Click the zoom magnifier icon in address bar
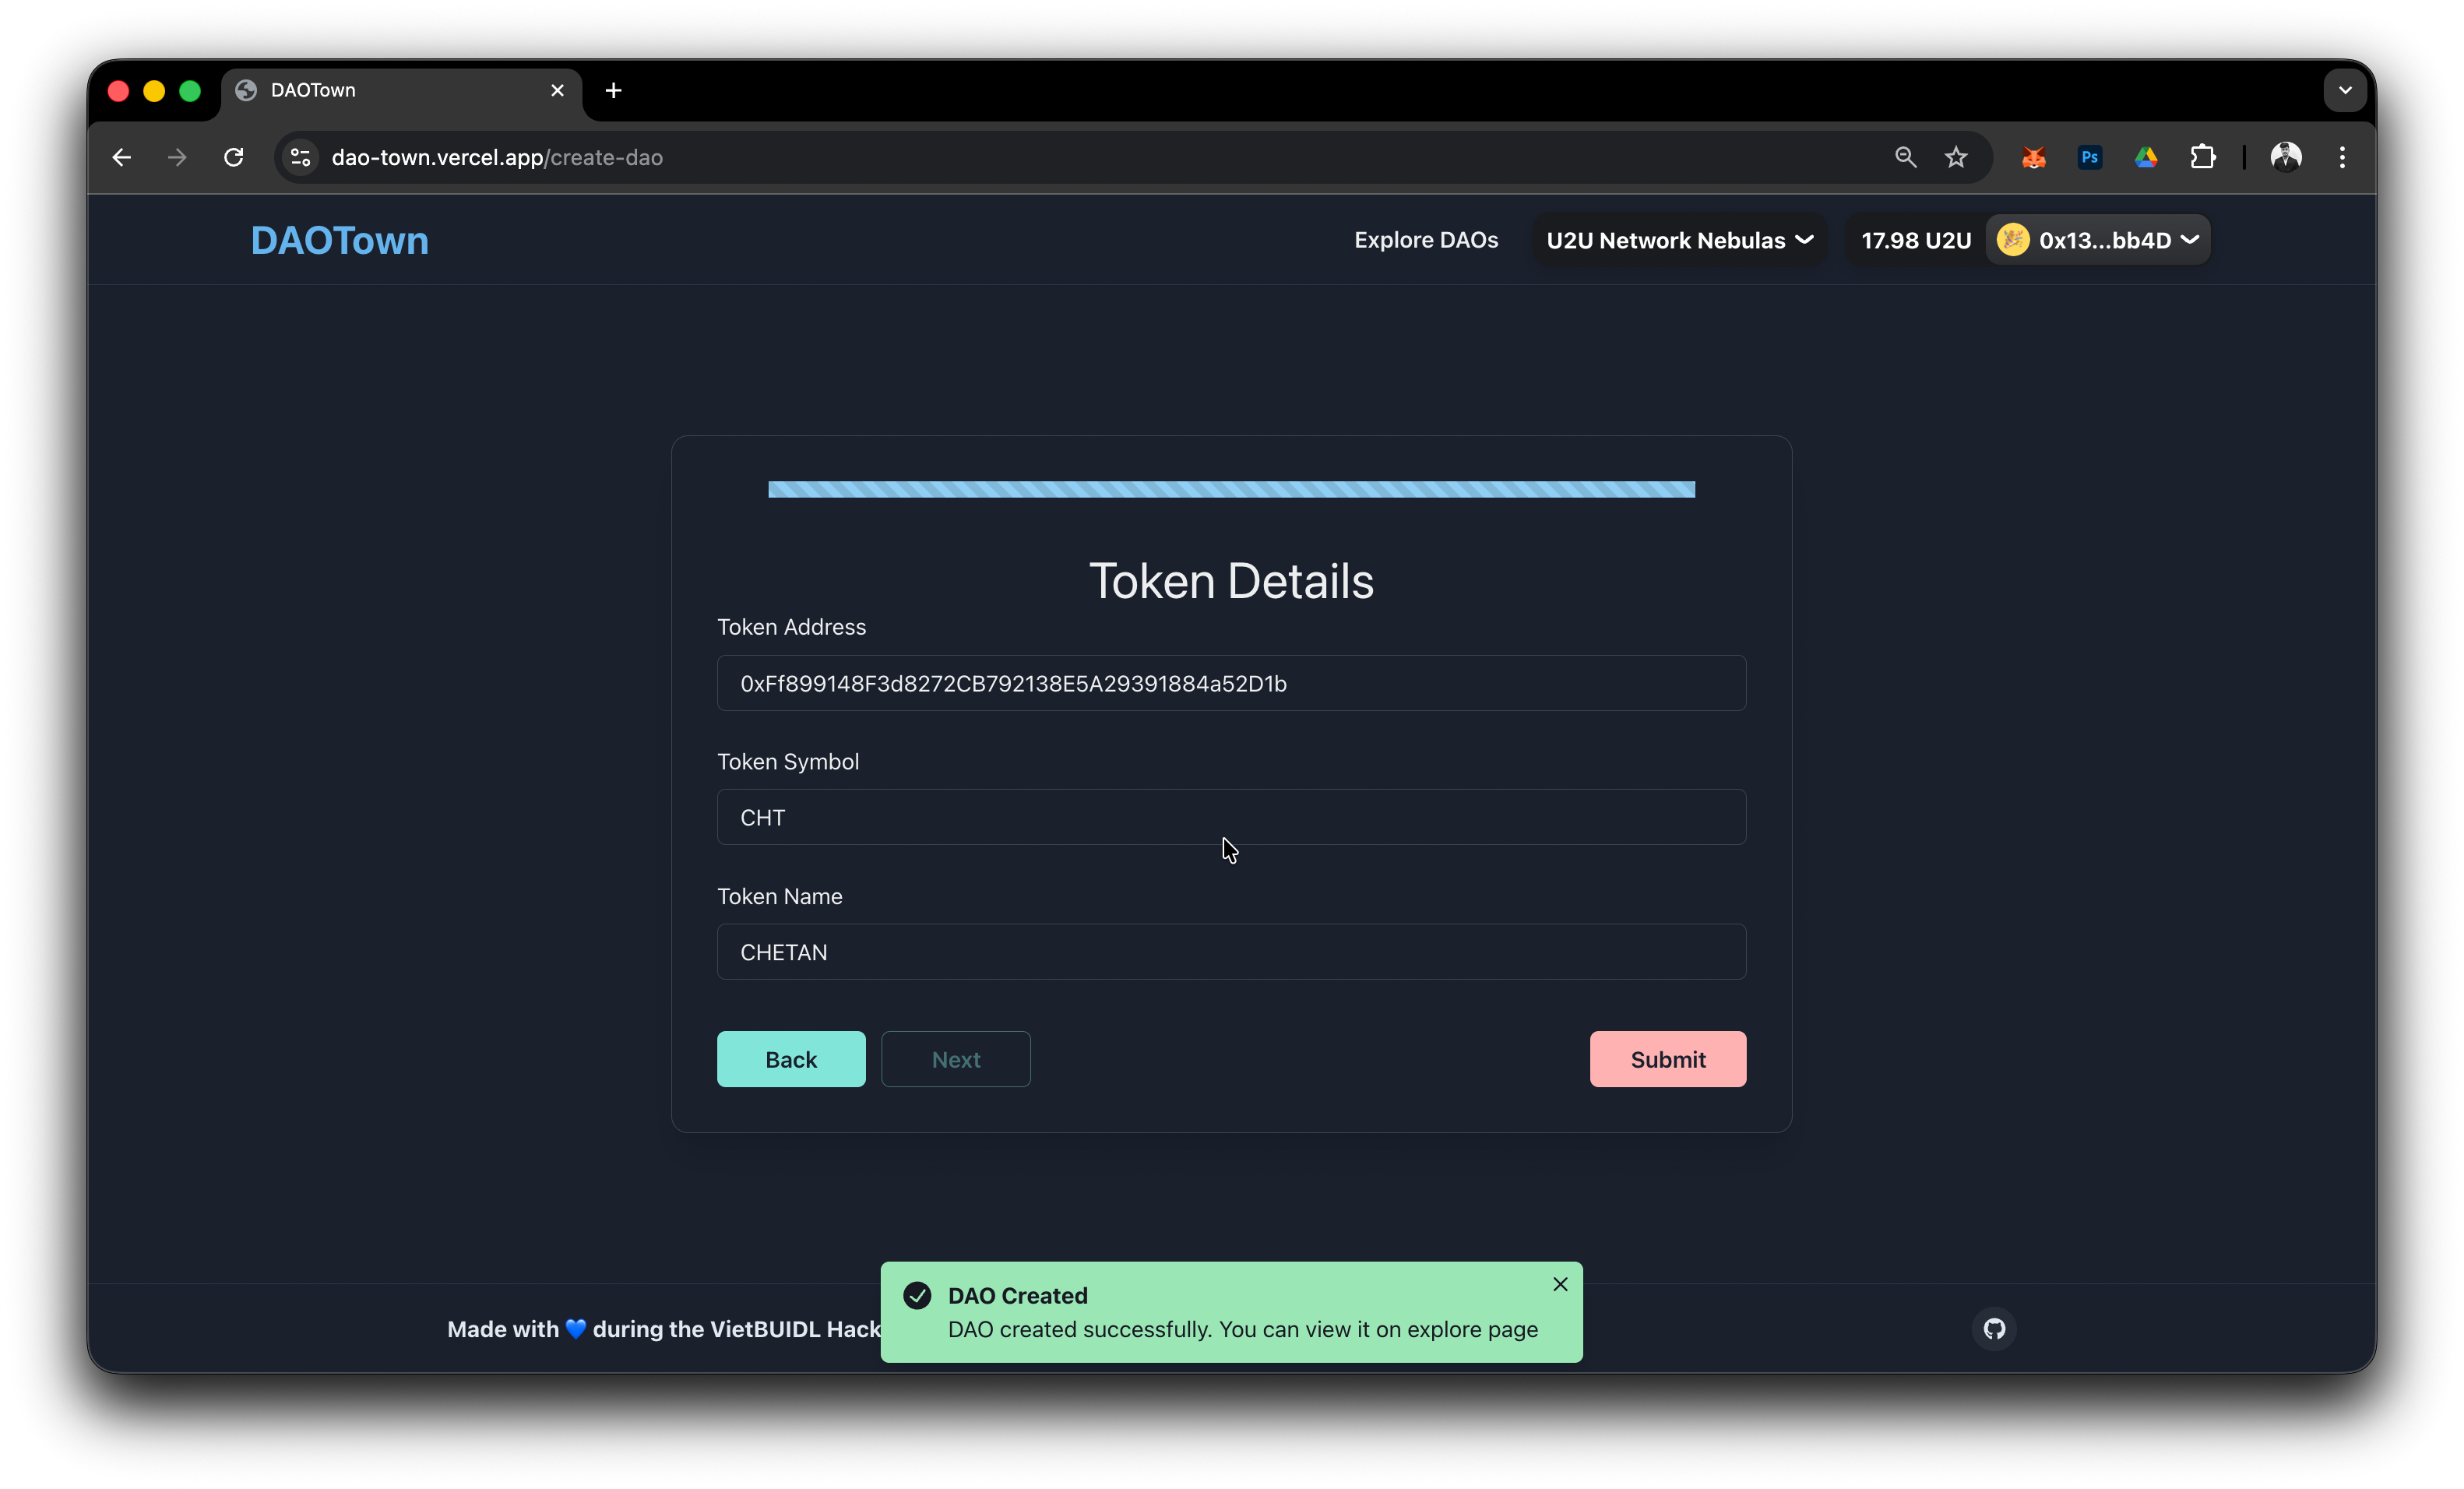The image size is (2464, 1489). 1905,157
